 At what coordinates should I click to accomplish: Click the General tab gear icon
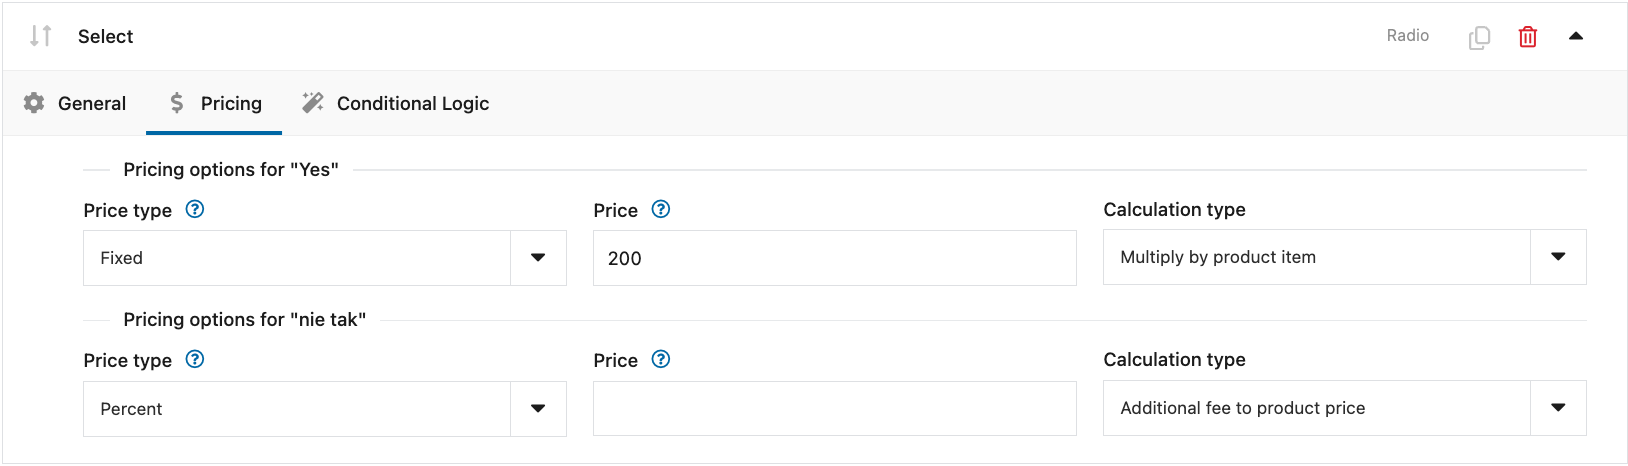coord(34,103)
